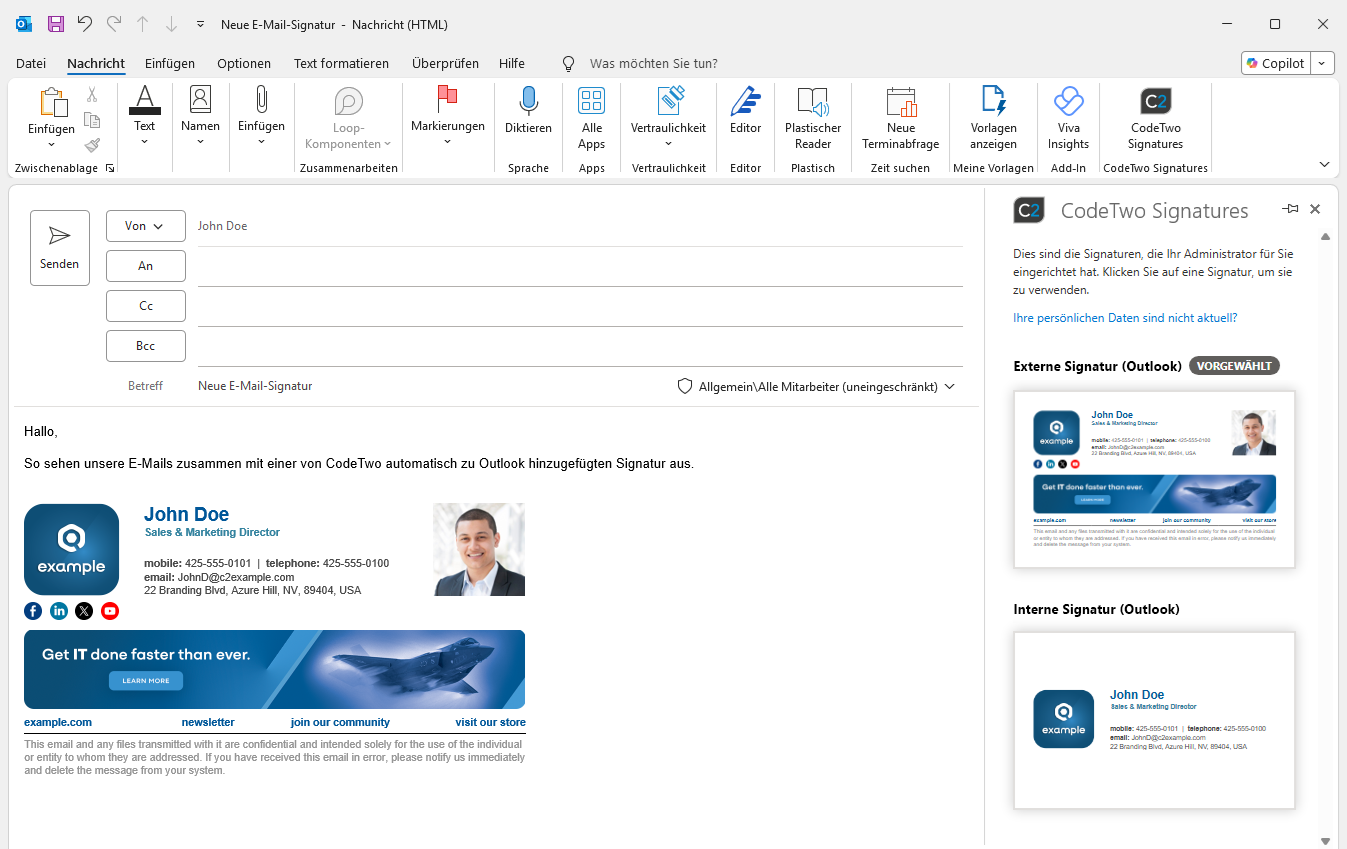
Task: Open the Text formatieren tab
Action: pyautogui.click(x=341, y=63)
